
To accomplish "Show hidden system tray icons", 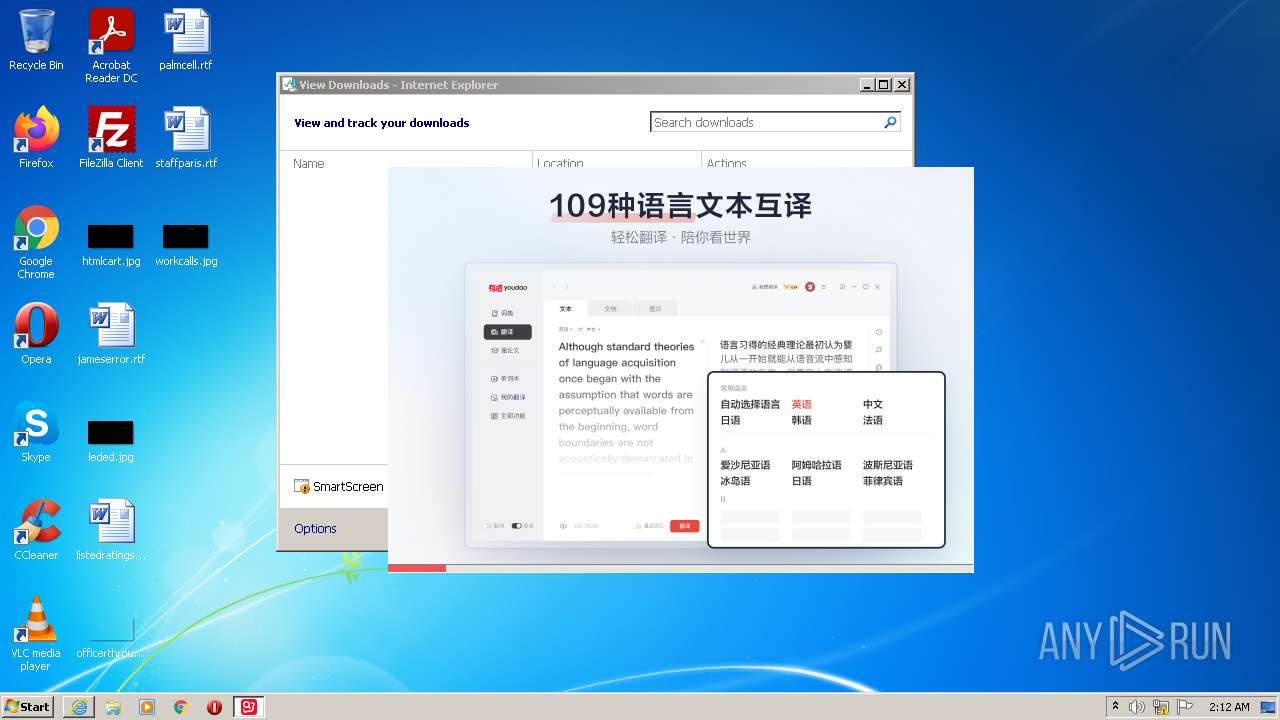I will [x=1115, y=707].
